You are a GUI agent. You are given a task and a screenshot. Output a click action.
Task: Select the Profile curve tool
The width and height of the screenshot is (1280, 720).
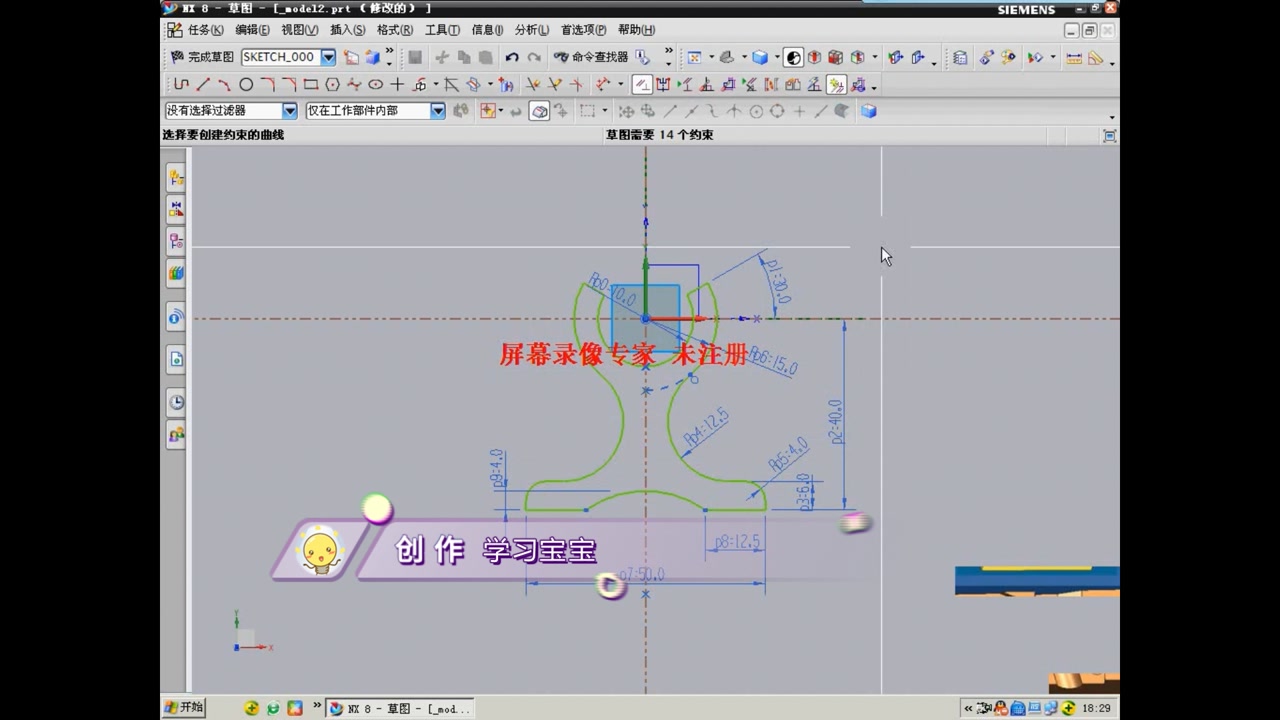coord(181,85)
